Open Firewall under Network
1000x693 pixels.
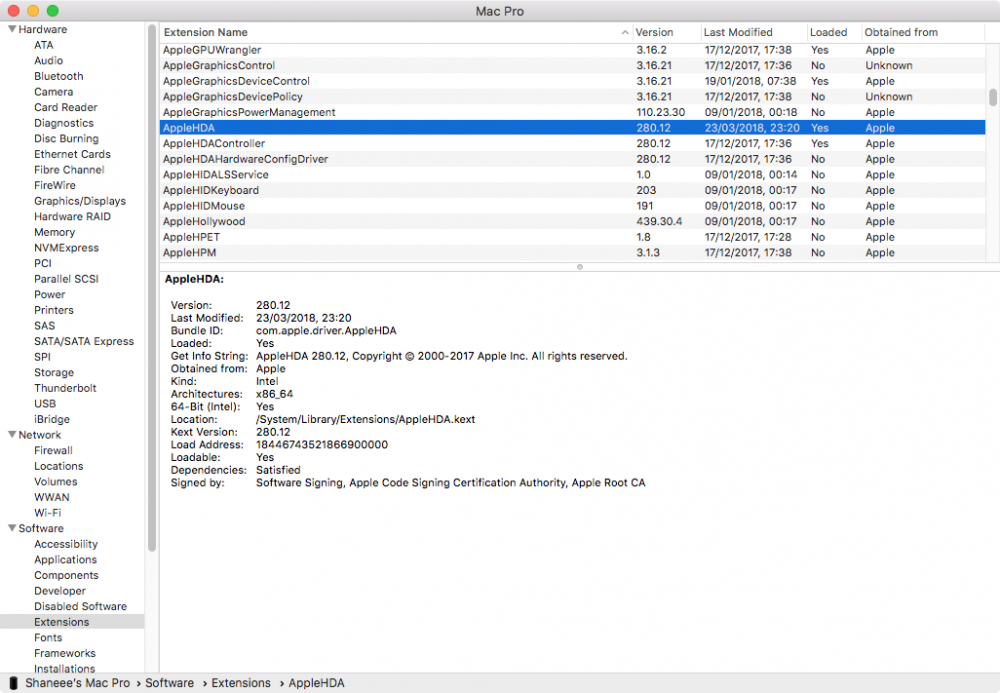[x=53, y=451]
